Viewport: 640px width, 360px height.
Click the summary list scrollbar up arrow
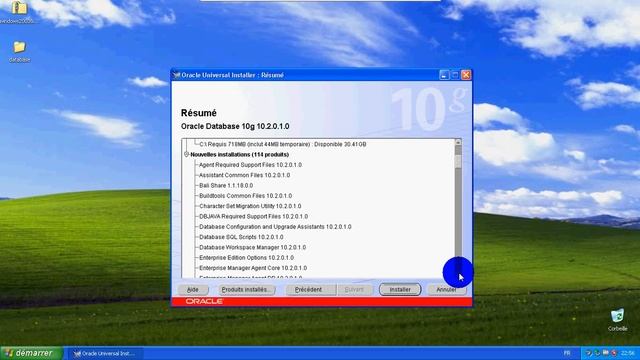458,142
